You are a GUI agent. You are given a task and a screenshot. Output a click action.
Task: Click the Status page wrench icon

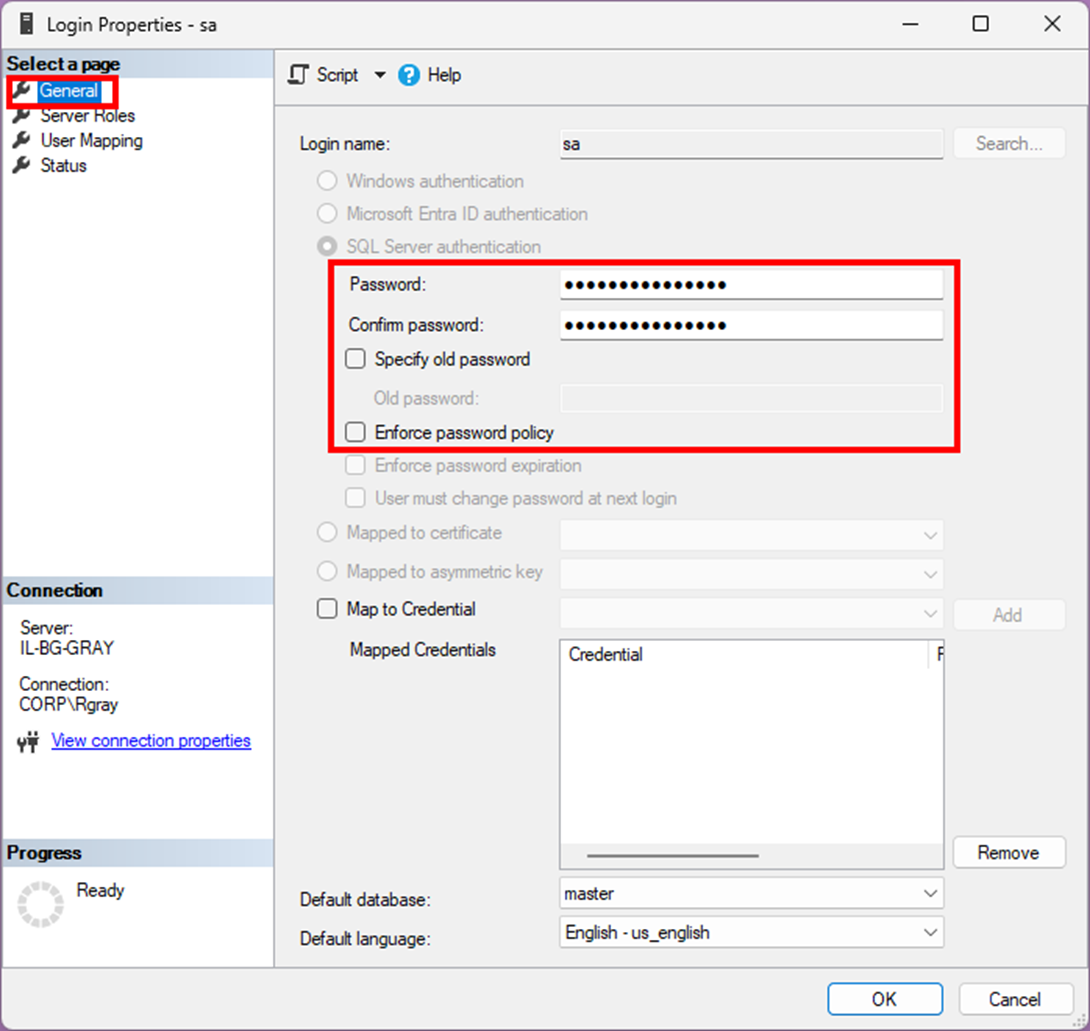21,166
